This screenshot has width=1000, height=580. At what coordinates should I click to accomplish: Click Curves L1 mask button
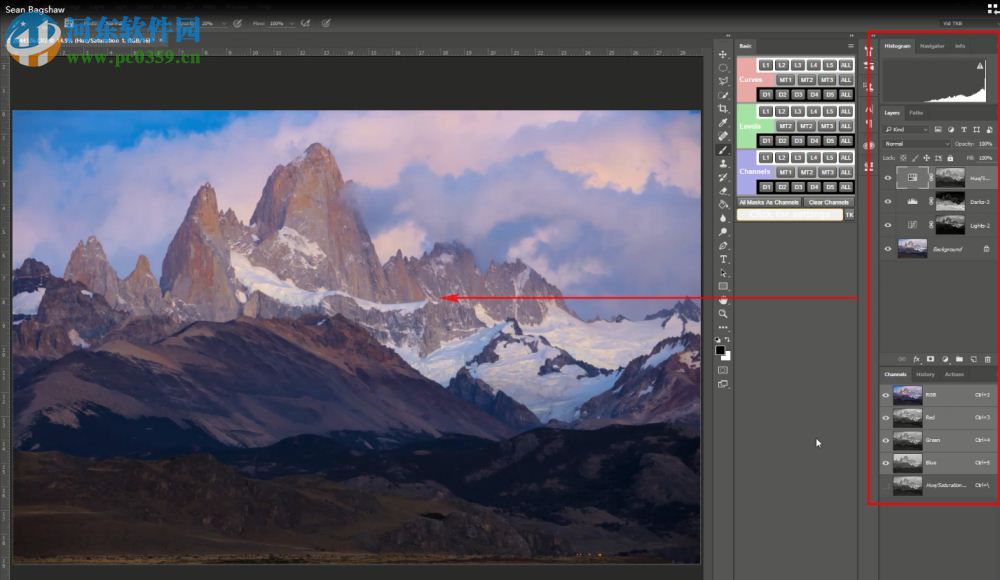(x=765, y=65)
